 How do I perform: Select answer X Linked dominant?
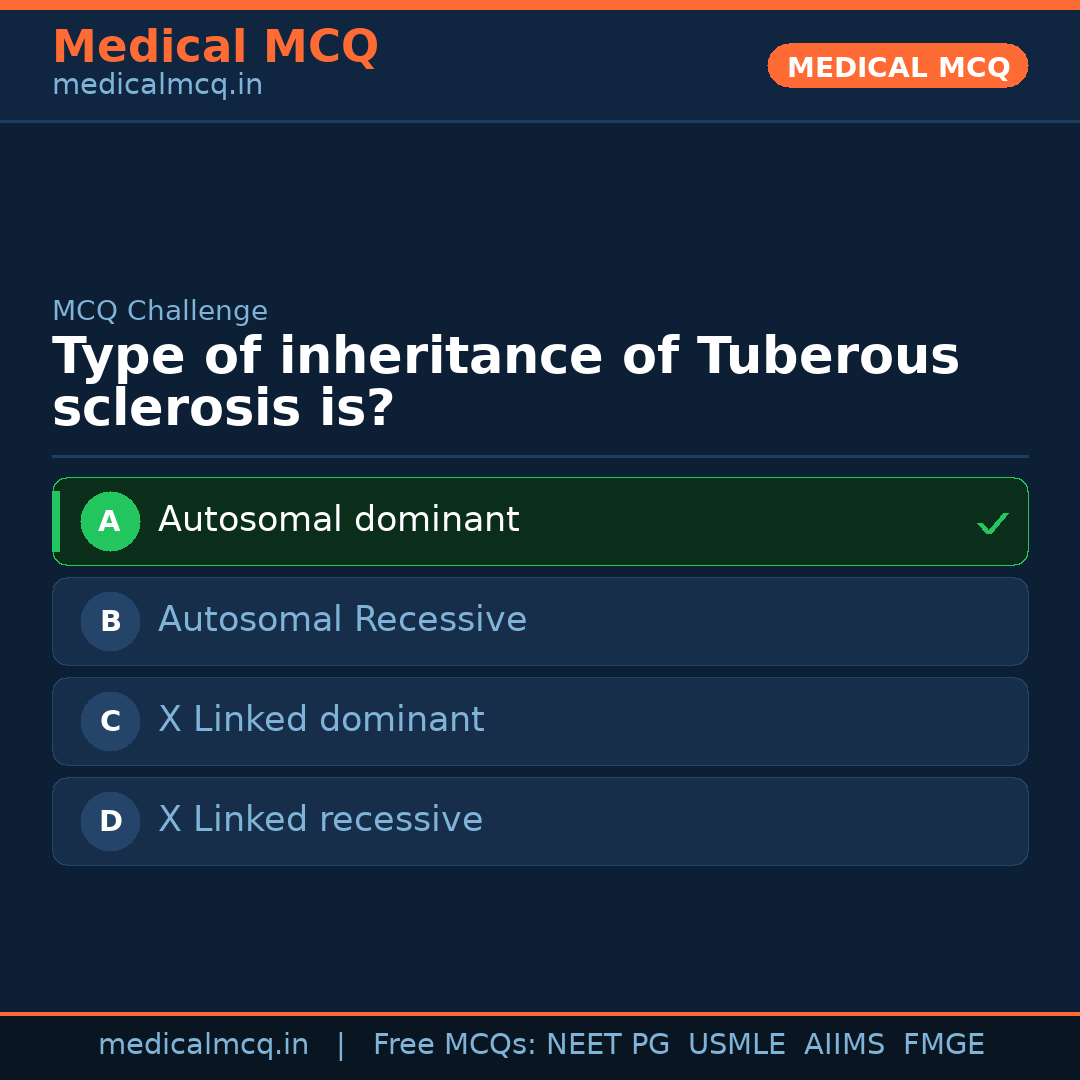pyautogui.click(x=321, y=720)
